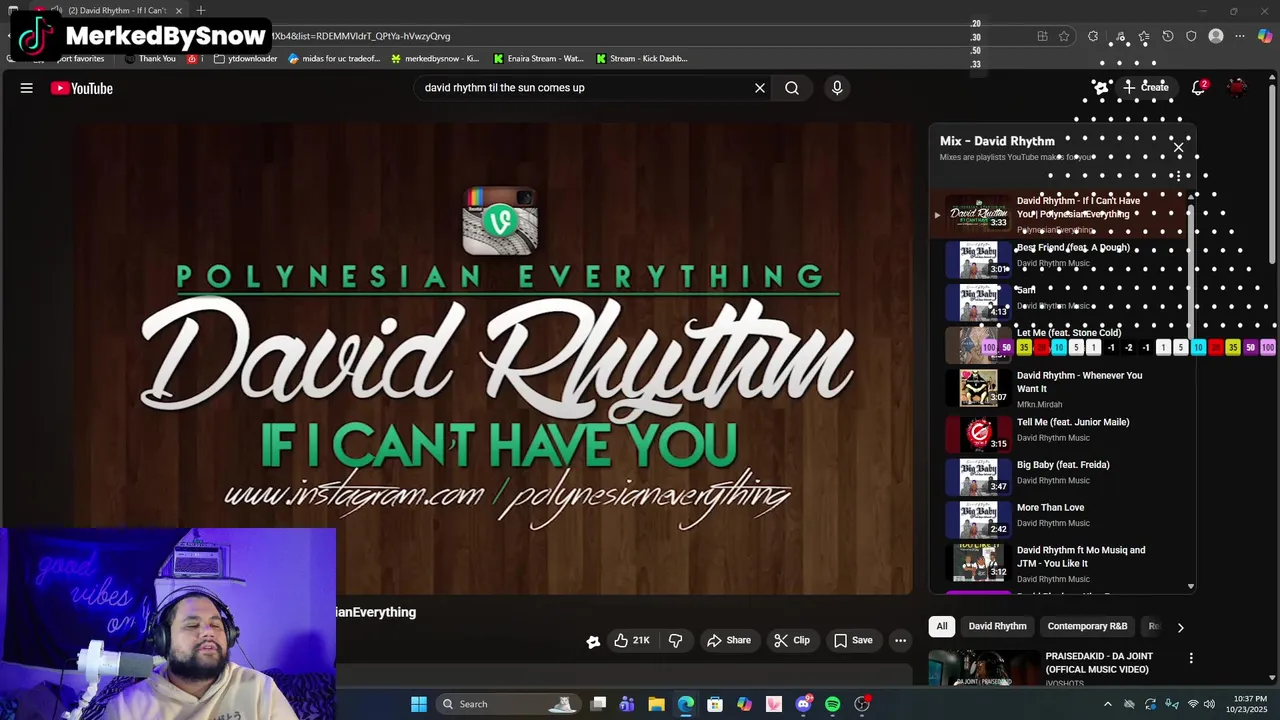
Task: Open File Explorer from the taskbar
Action: point(656,704)
